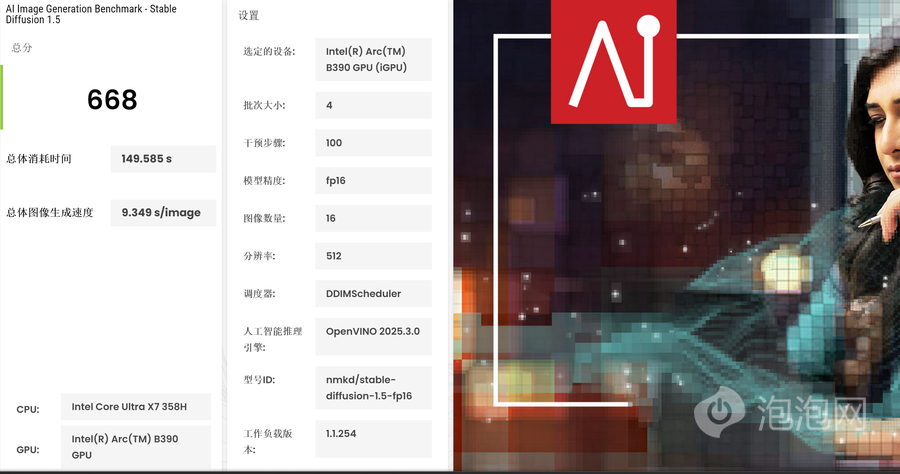
Task: Click the DDIMScheduler scheduler field
Action: click(373, 294)
